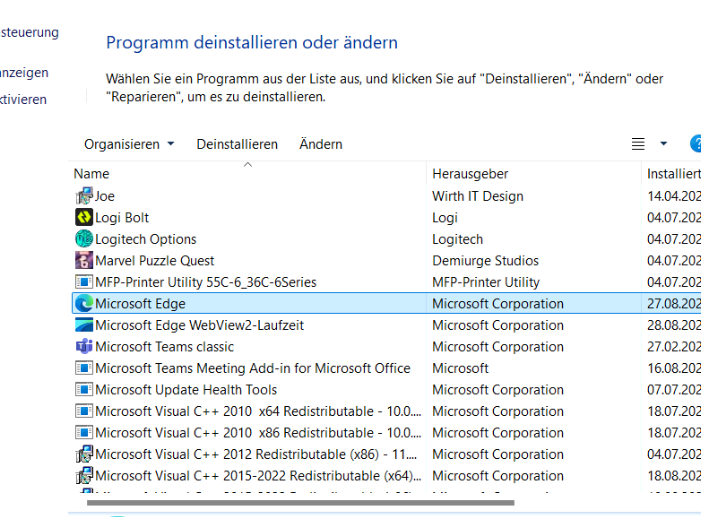This screenshot has width=701, height=517.
Task: Click the Marvel Puzzle Quest icon
Action: click(x=84, y=261)
